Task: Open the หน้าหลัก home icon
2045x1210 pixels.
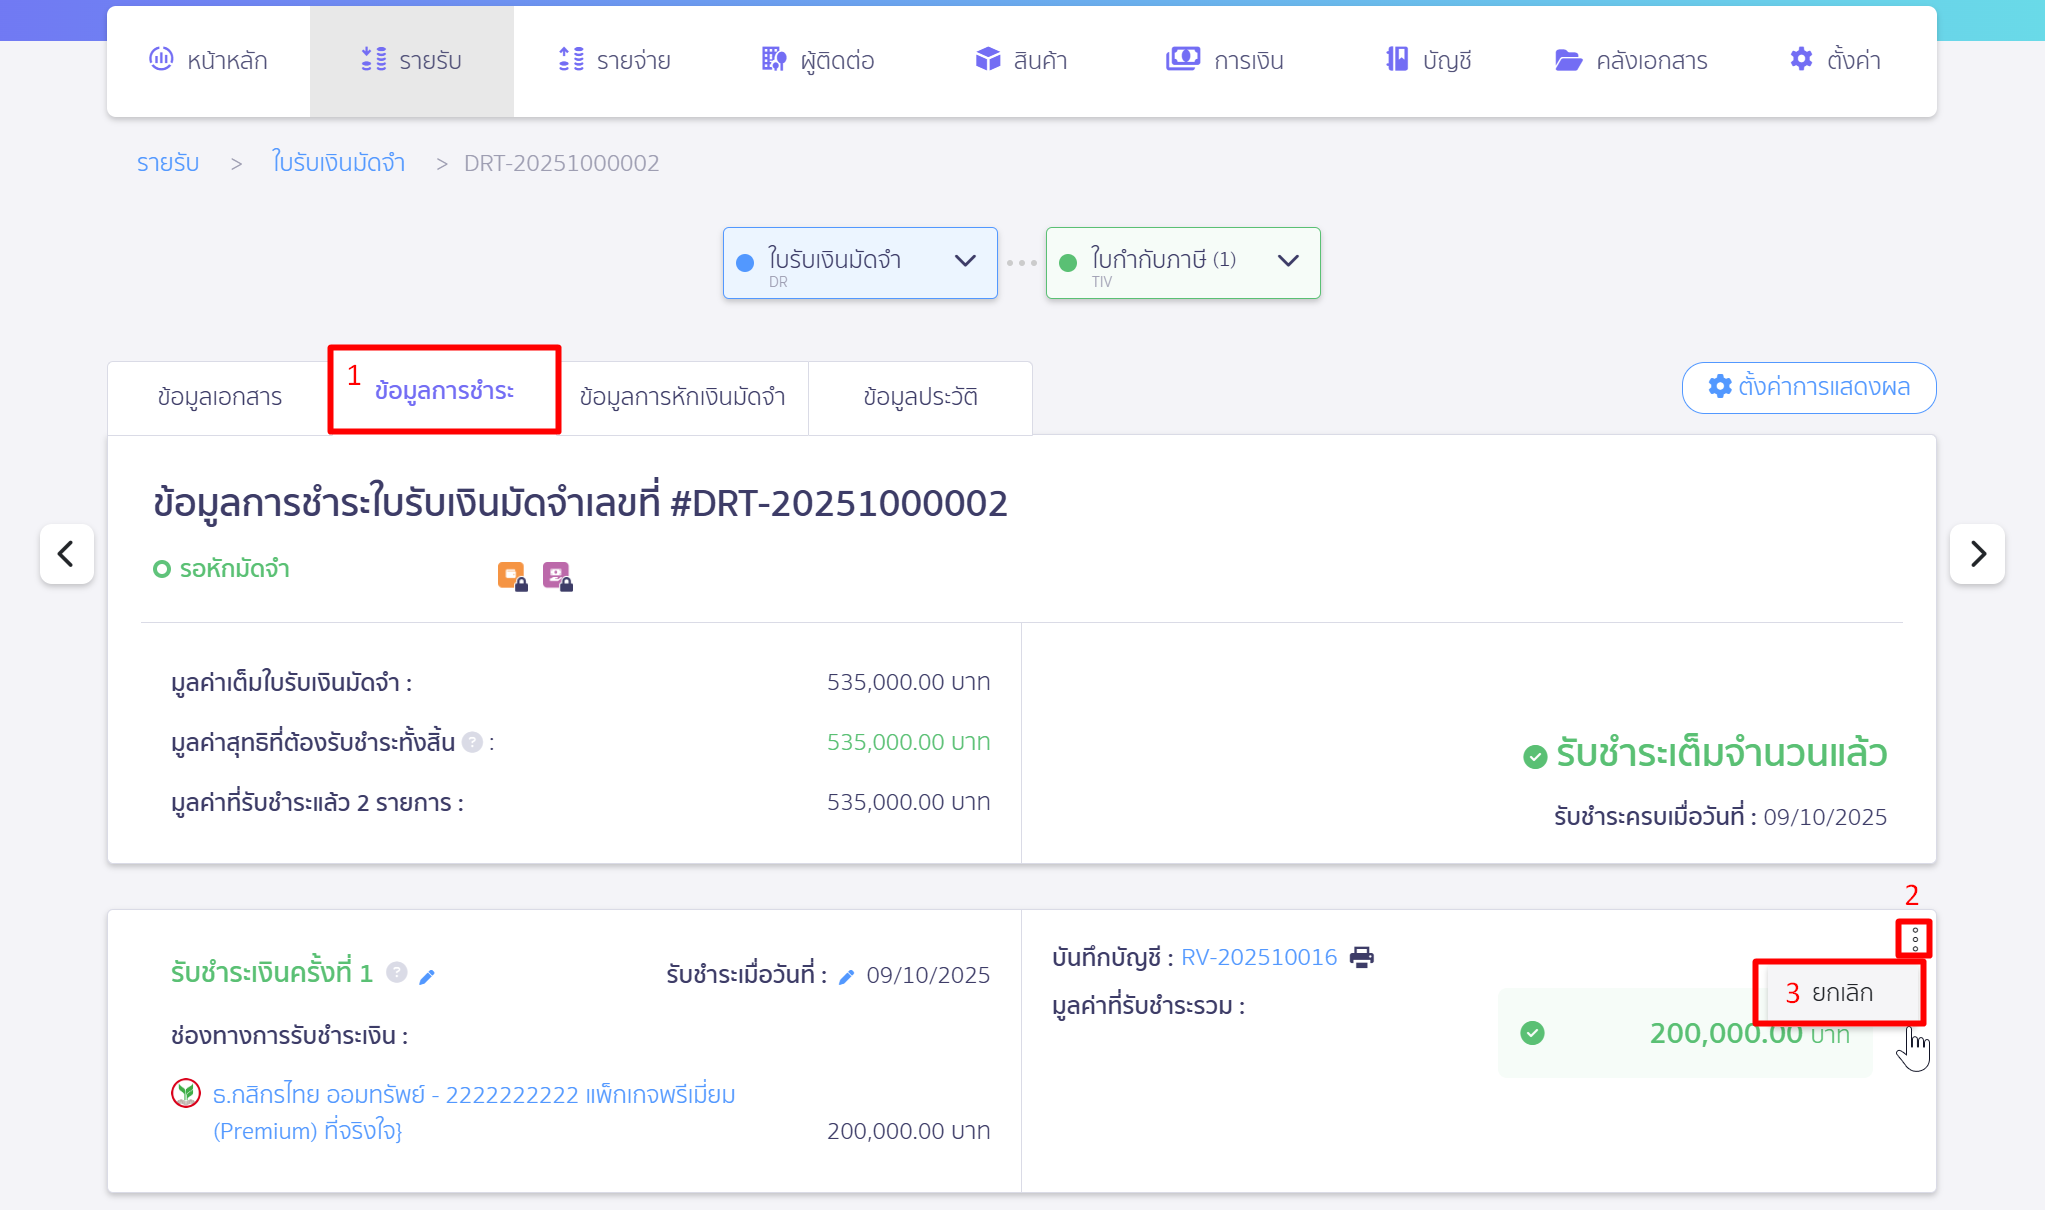Action: click(x=162, y=59)
